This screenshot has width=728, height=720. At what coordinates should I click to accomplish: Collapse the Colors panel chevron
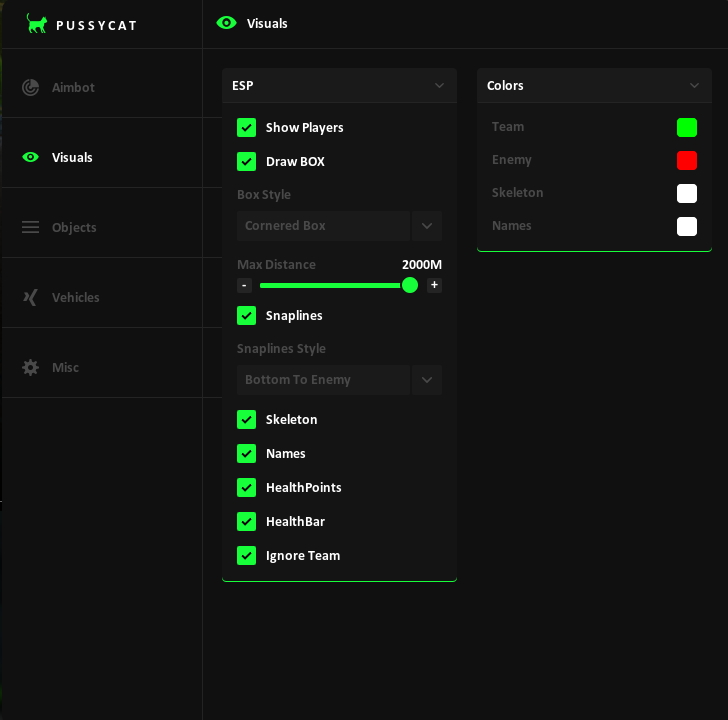pyautogui.click(x=694, y=85)
